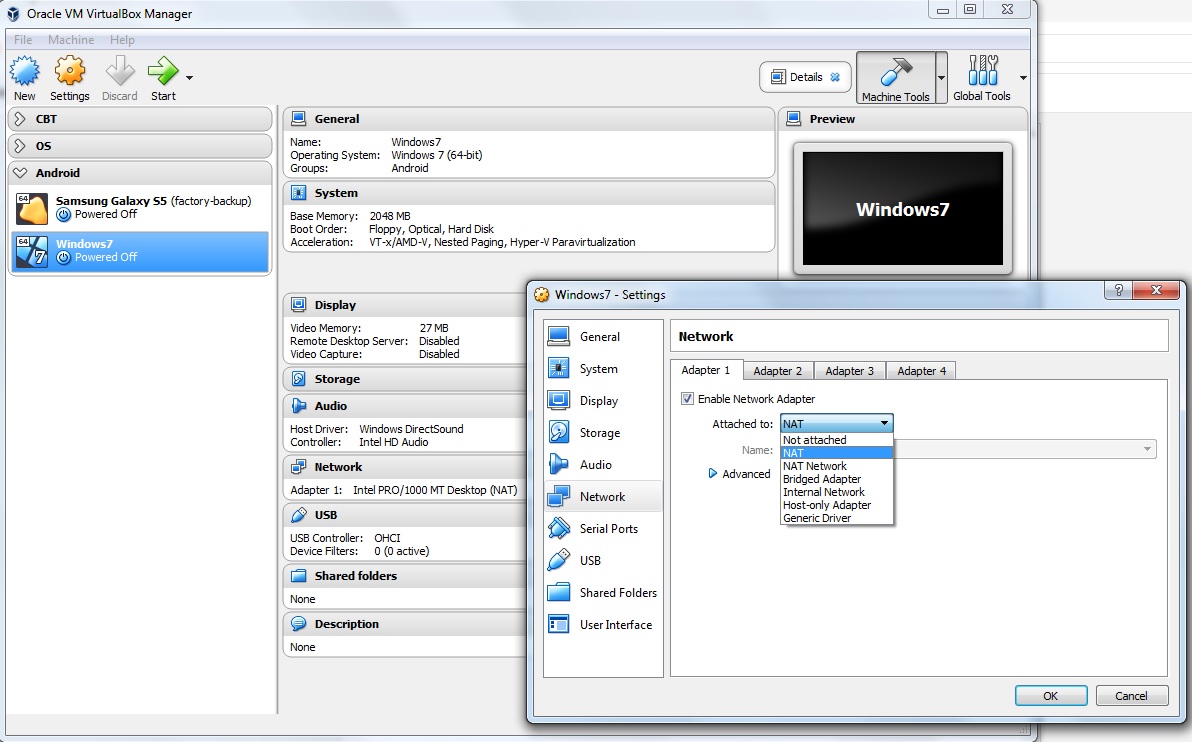Image resolution: width=1196 pixels, height=744 pixels.
Task: Click the Windows7 preview thumbnail
Action: (x=902, y=208)
